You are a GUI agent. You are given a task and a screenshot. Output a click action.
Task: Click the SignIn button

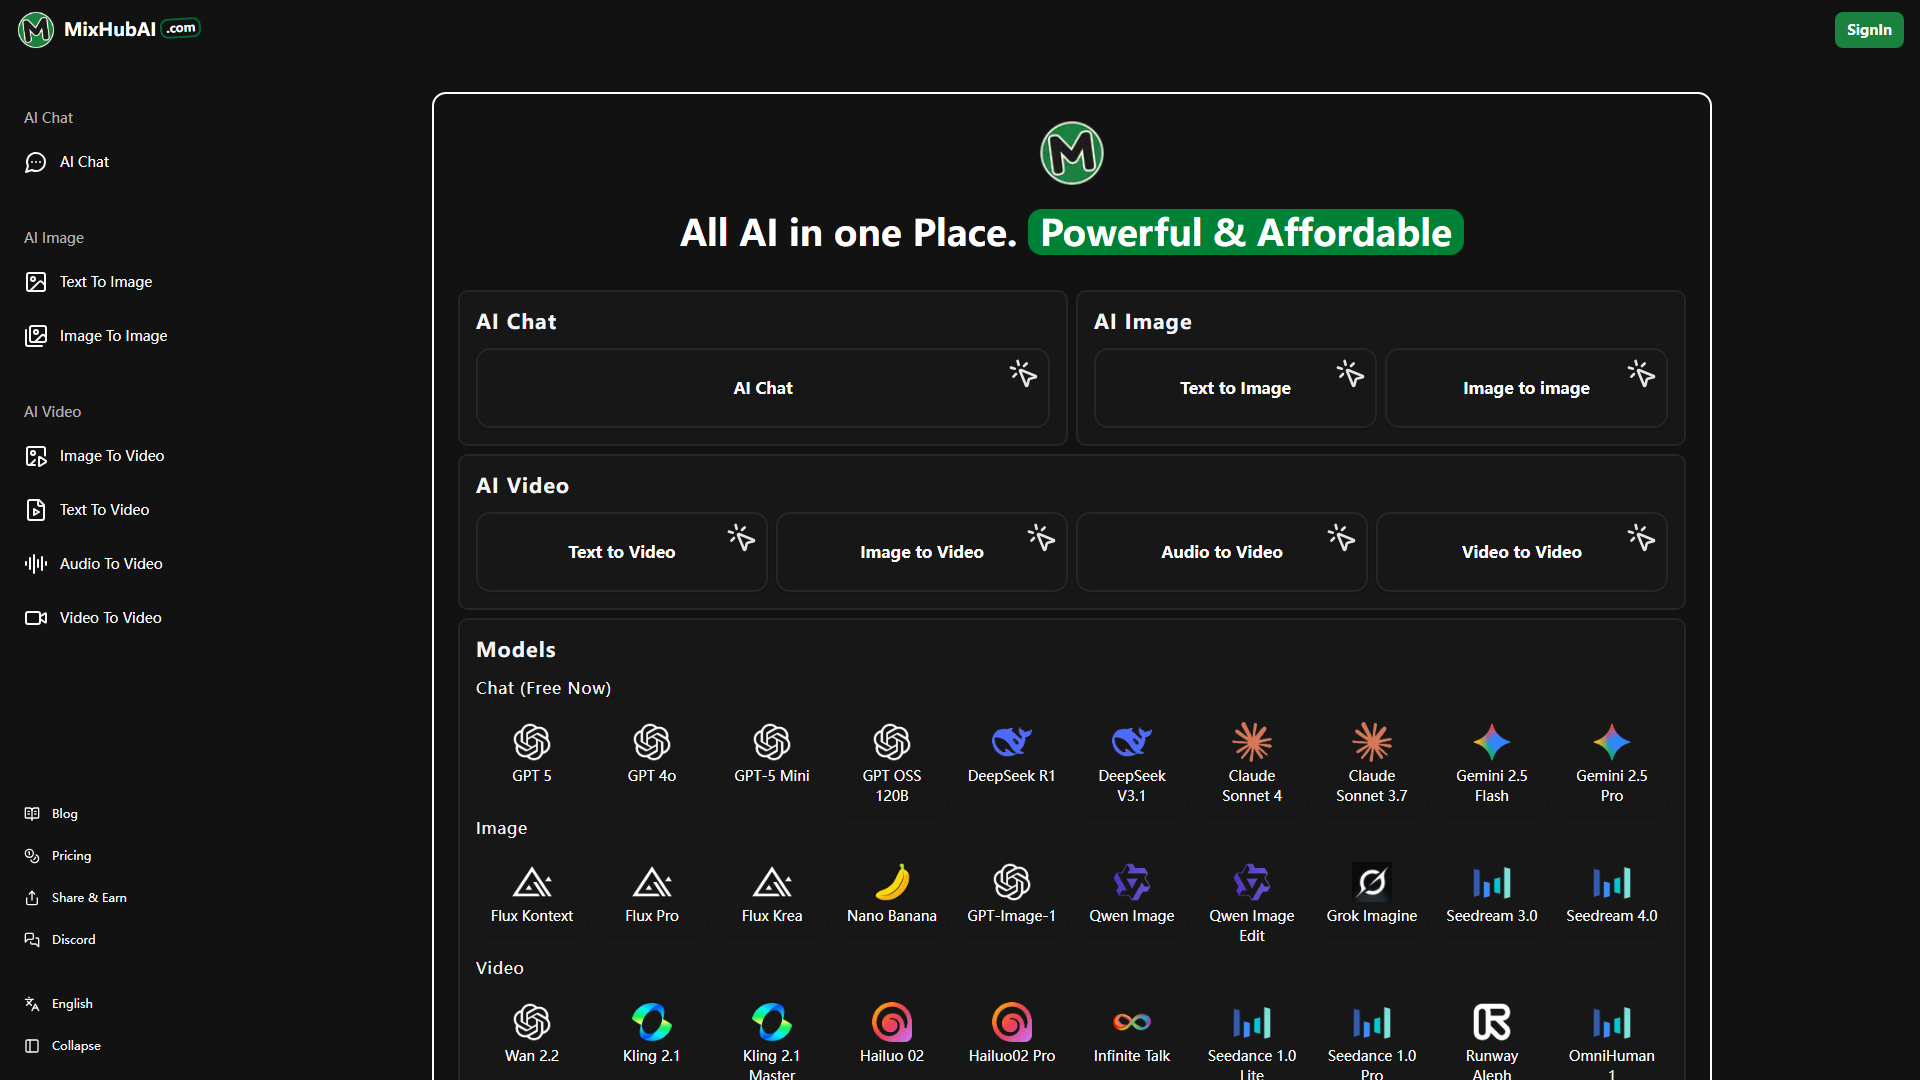coord(1868,29)
